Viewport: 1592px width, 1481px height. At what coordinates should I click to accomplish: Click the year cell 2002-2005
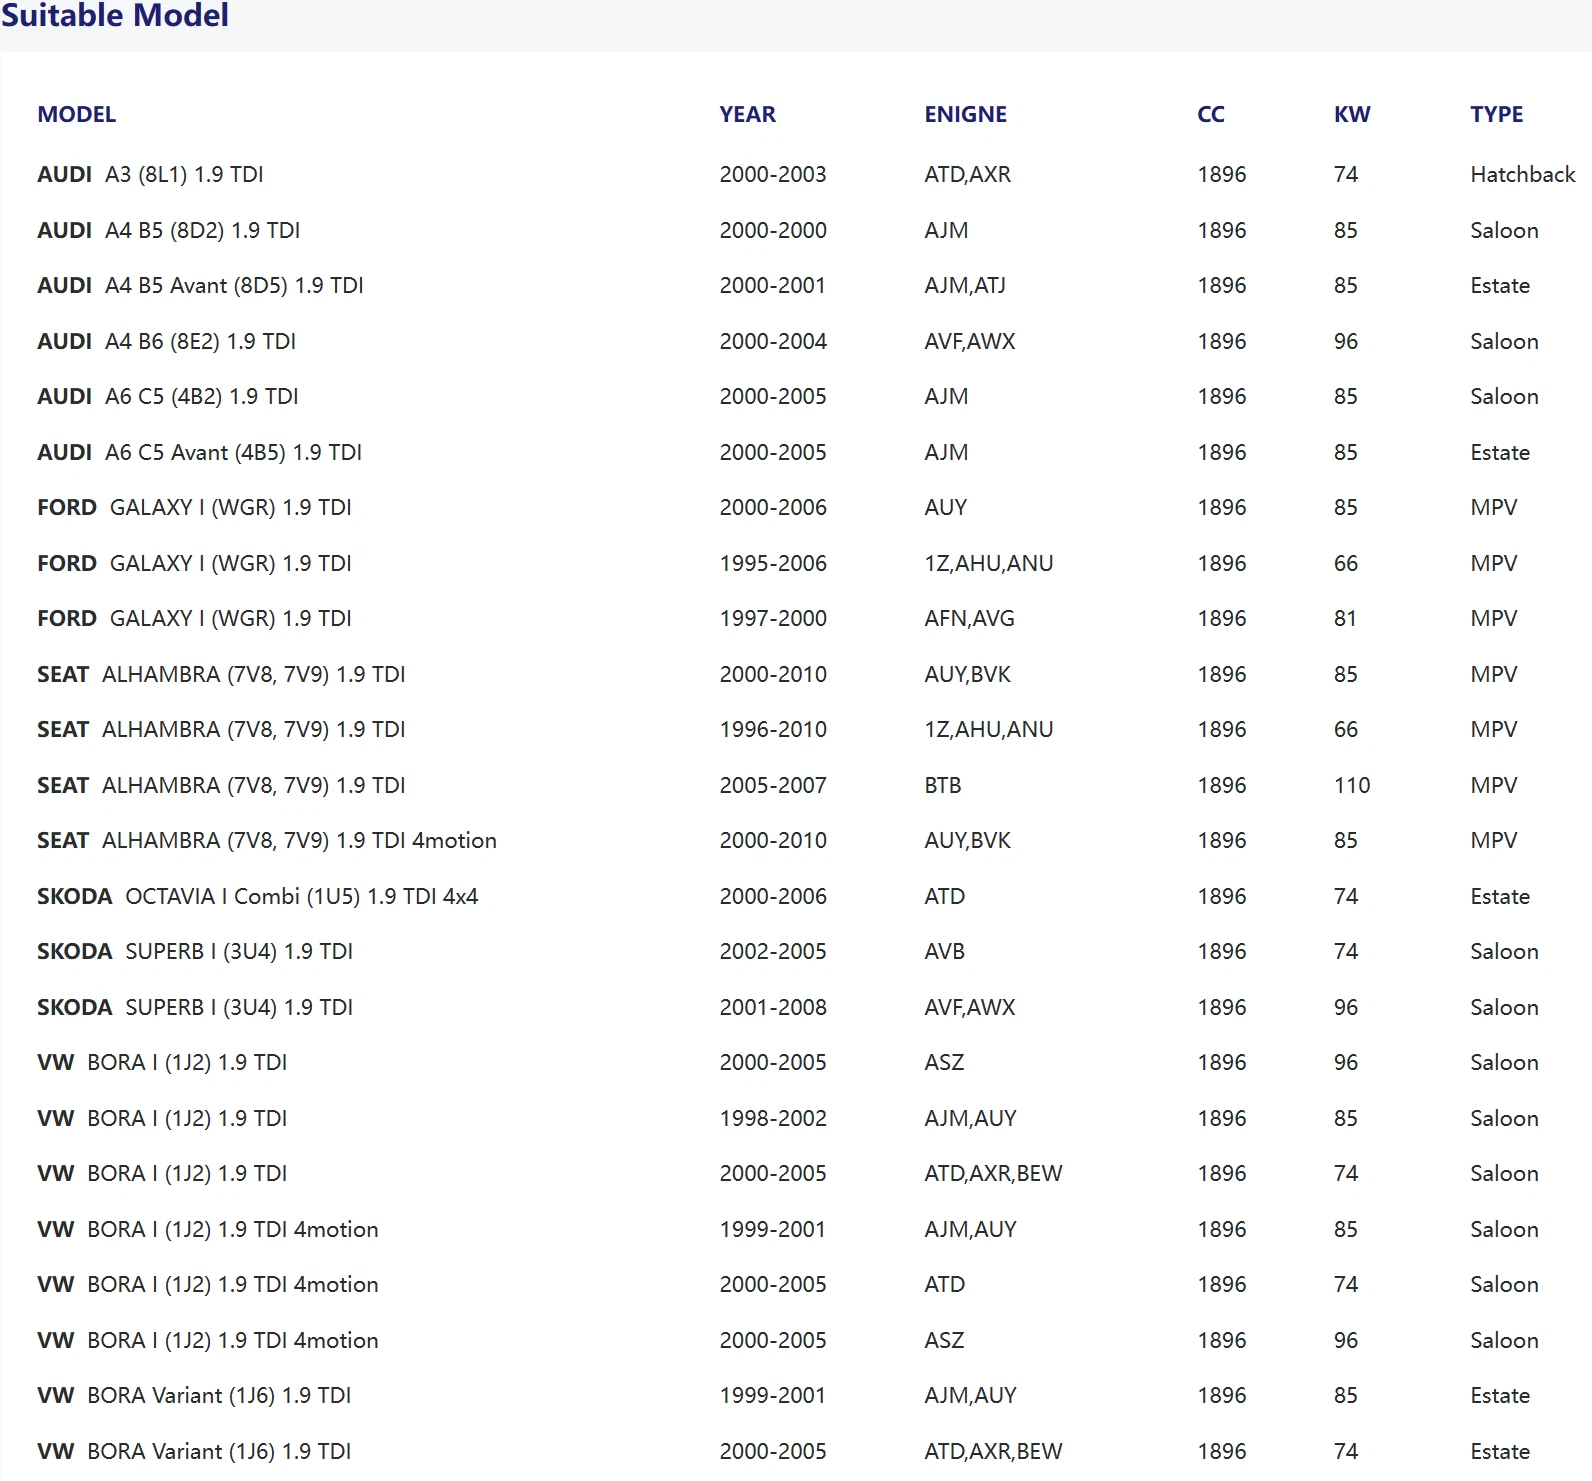(x=773, y=951)
